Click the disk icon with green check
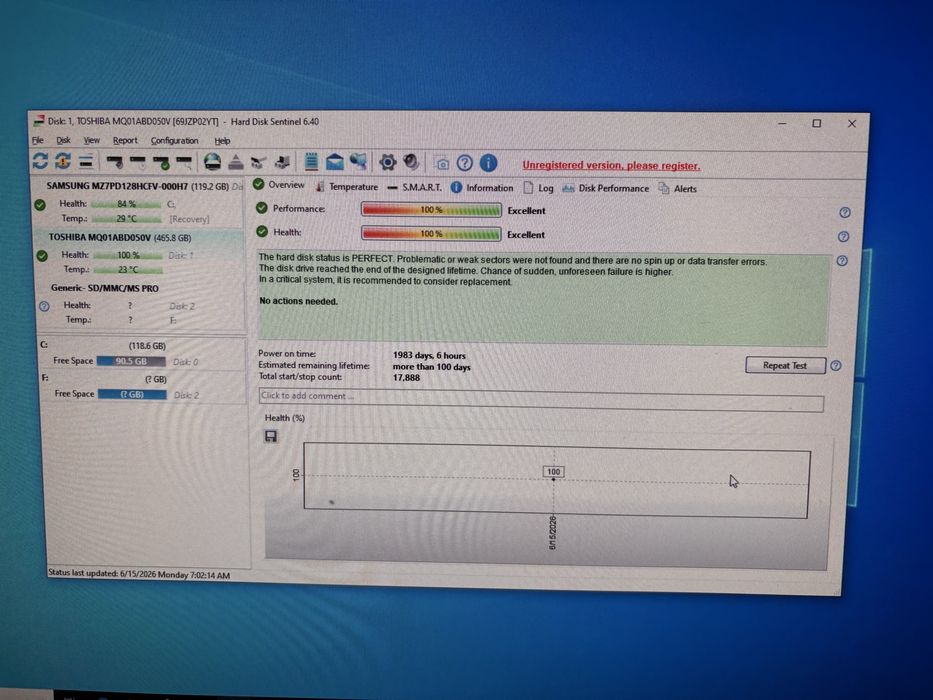The height and width of the screenshot is (700, 933). click(161, 162)
